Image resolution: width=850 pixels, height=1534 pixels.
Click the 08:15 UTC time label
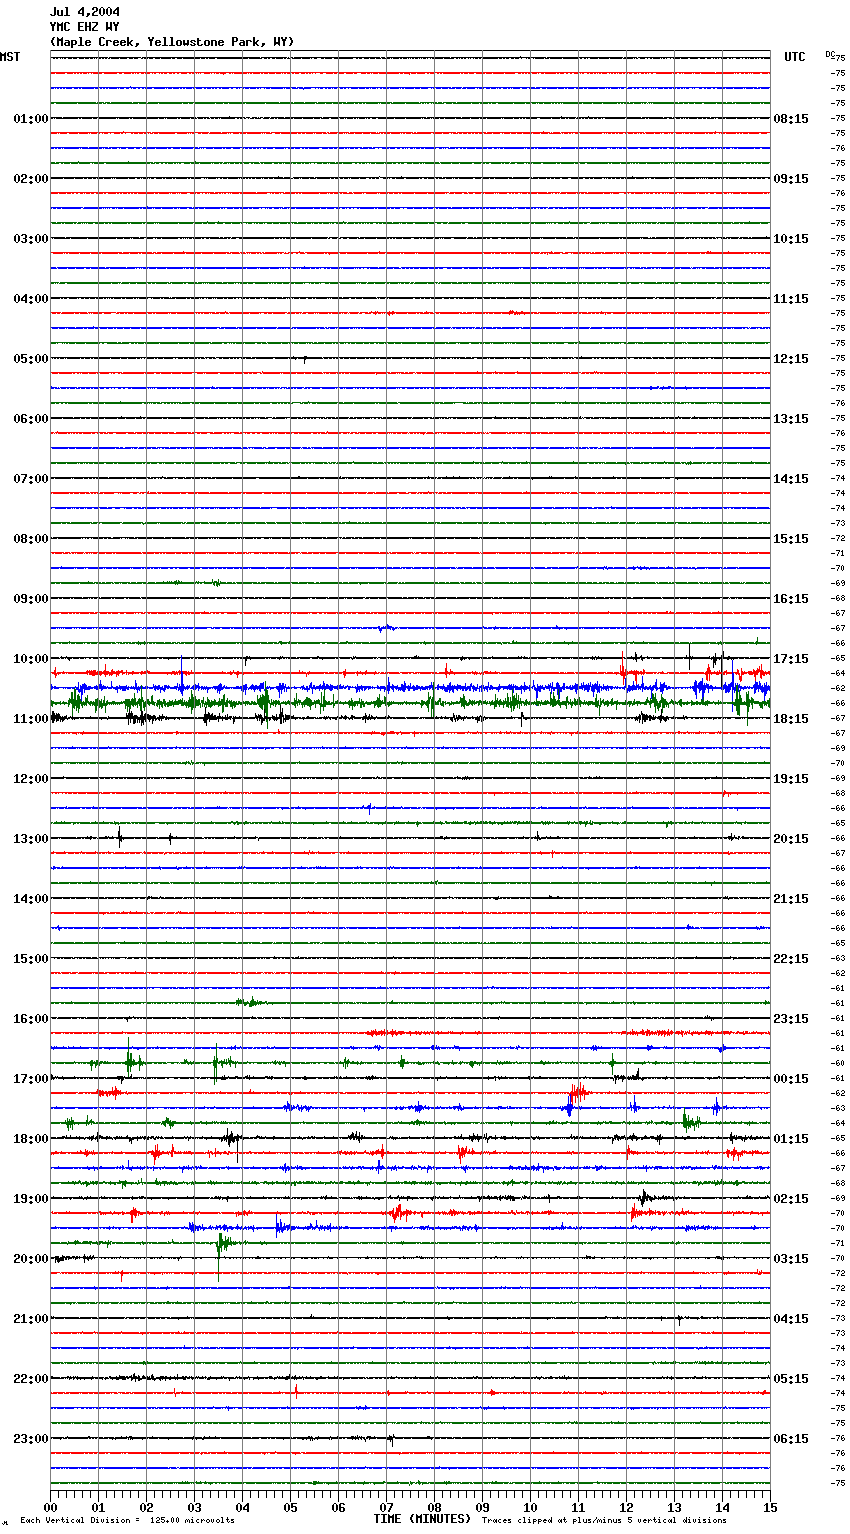coord(791,119)
